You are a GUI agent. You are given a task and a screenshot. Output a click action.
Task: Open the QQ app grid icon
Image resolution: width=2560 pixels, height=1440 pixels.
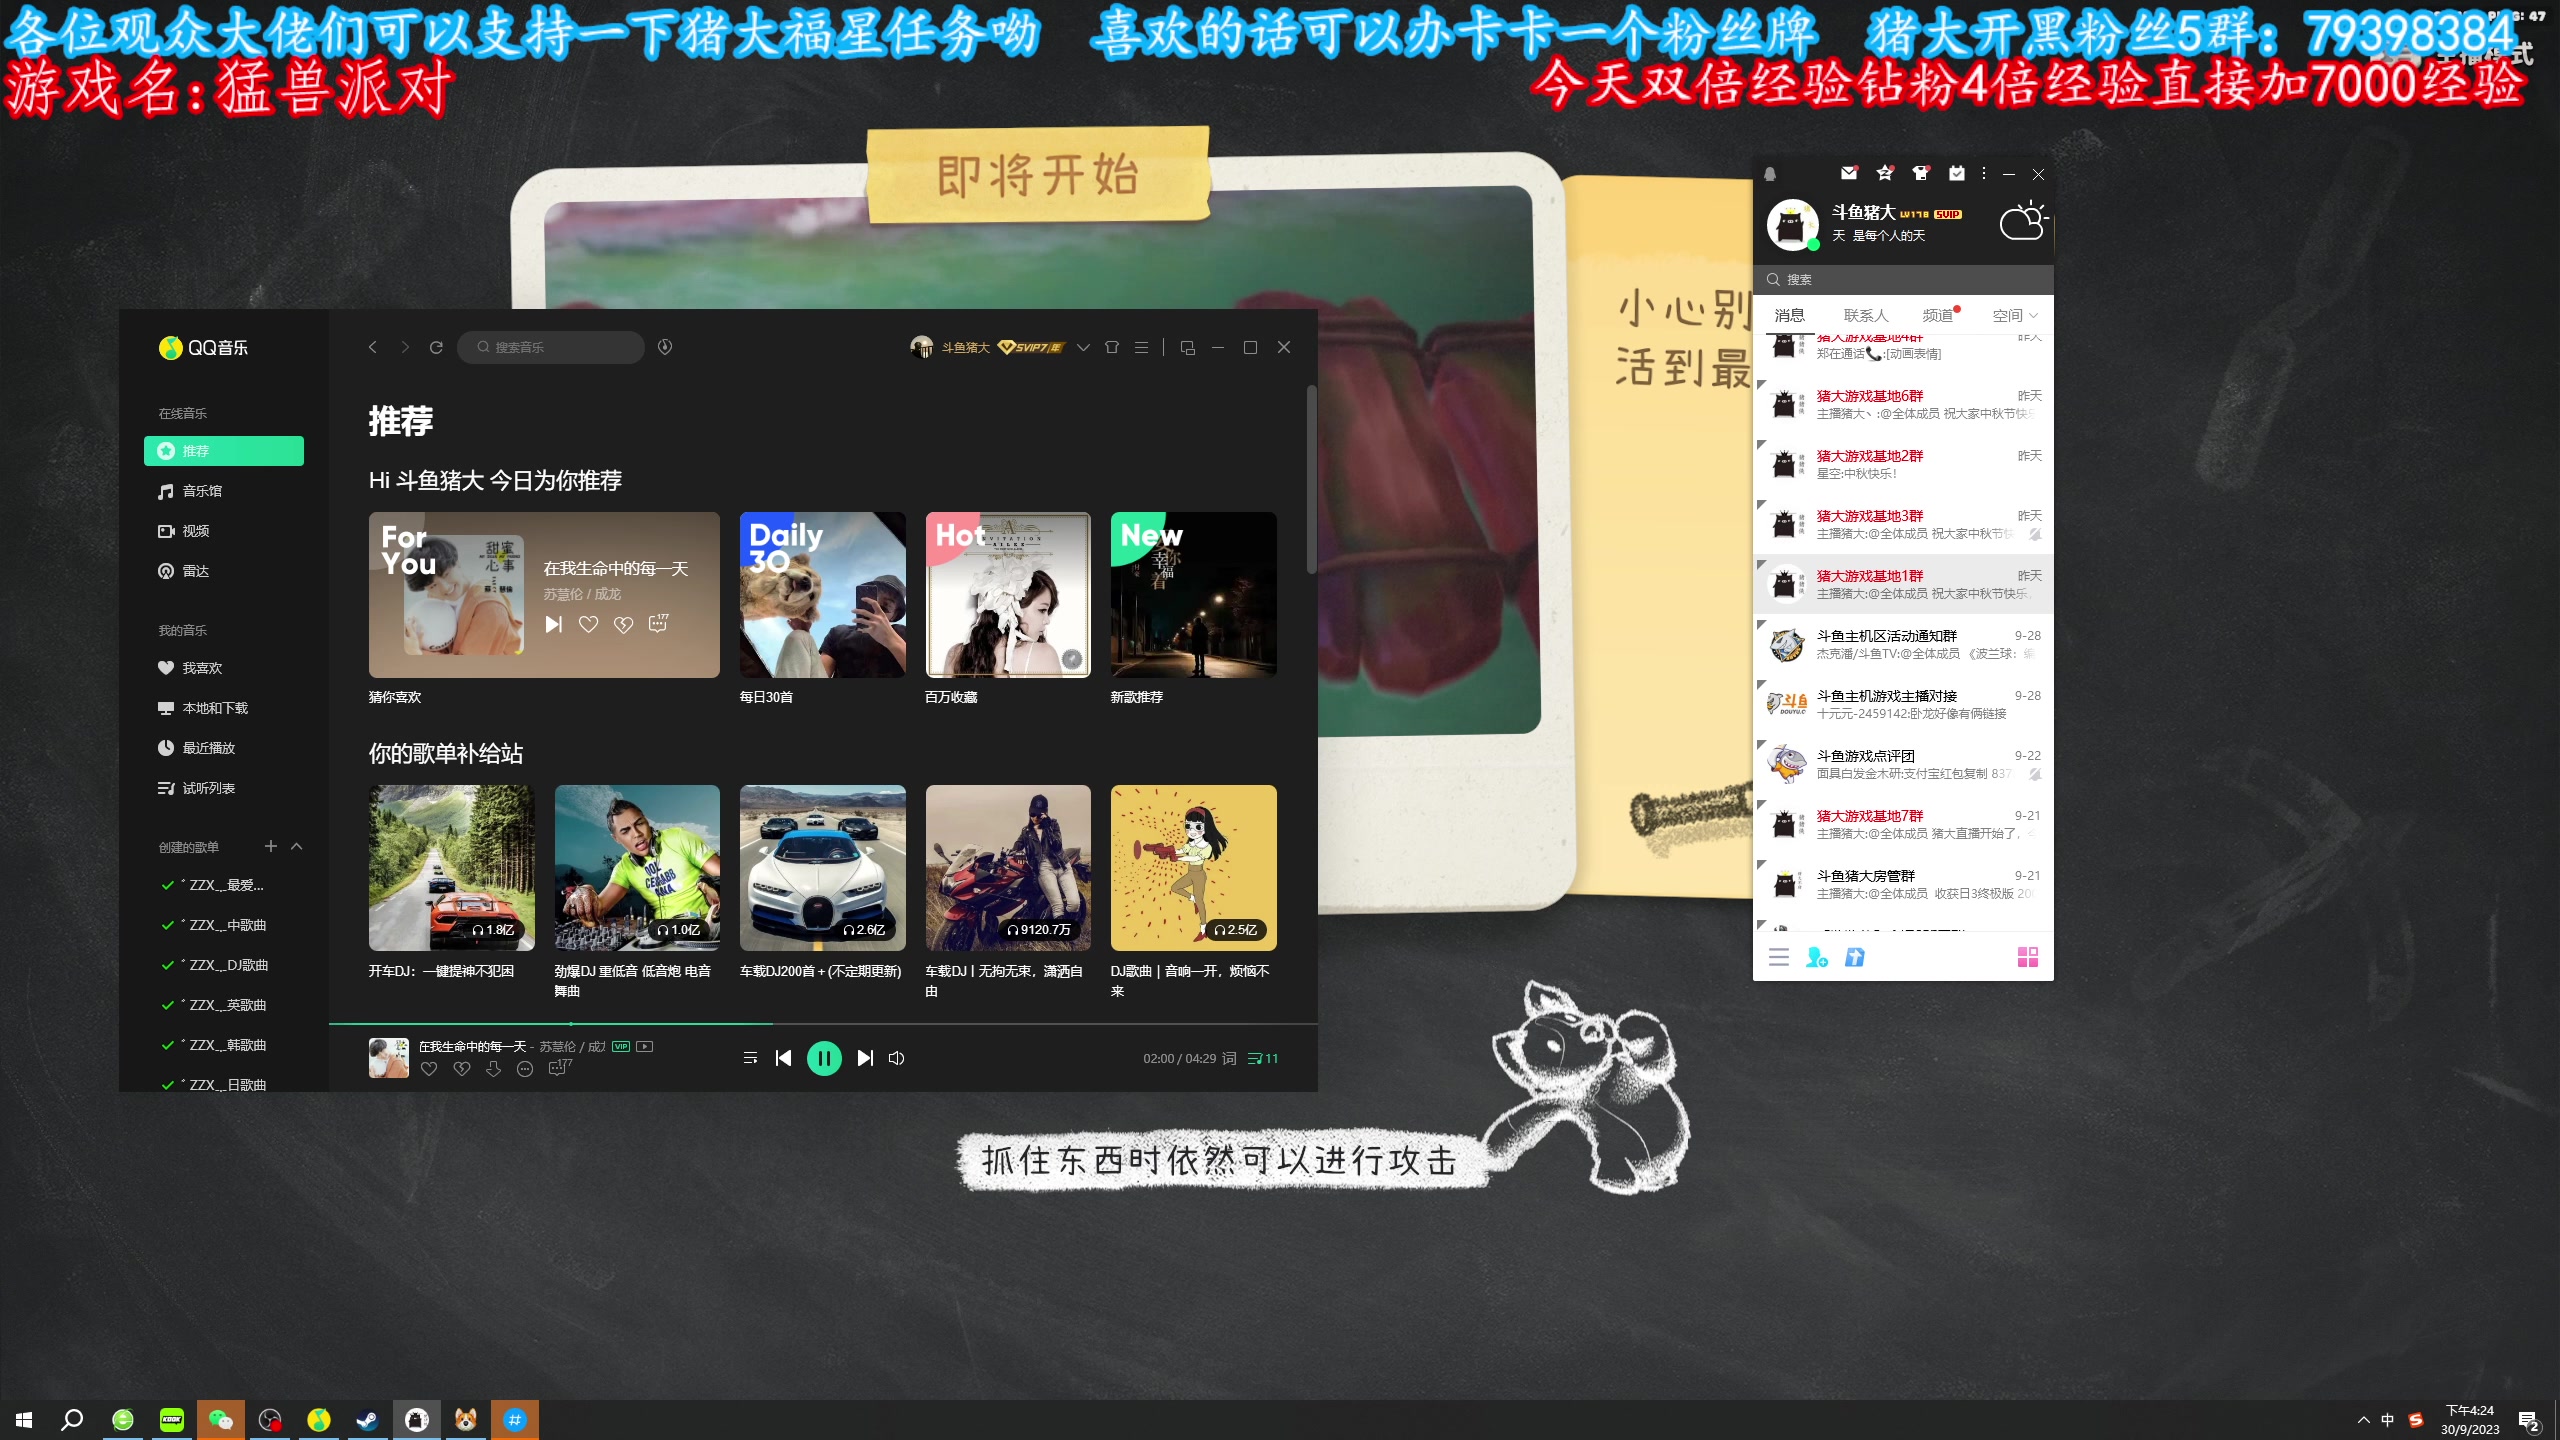[2028, 958]
